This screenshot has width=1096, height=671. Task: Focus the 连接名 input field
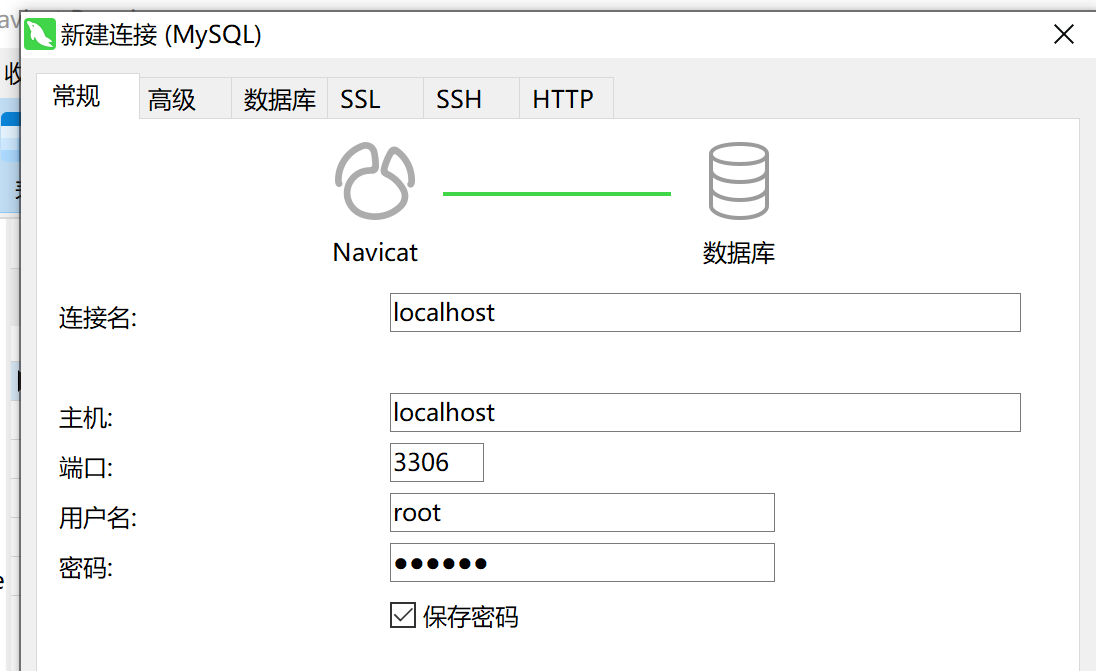coord(704,312)
